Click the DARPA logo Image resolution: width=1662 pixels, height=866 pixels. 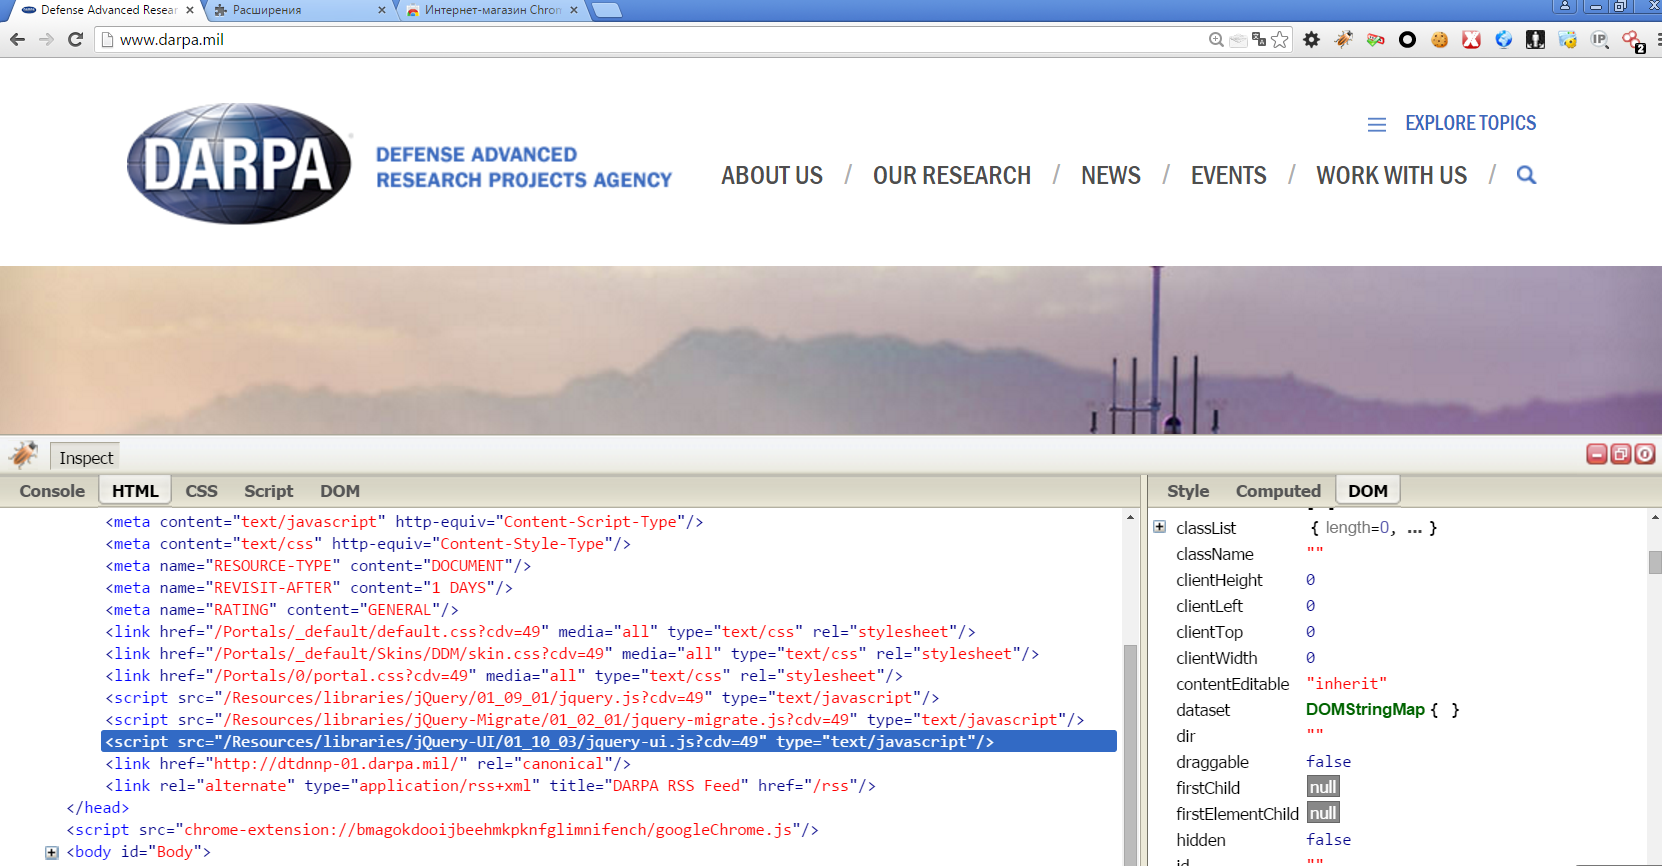[239, 163]
